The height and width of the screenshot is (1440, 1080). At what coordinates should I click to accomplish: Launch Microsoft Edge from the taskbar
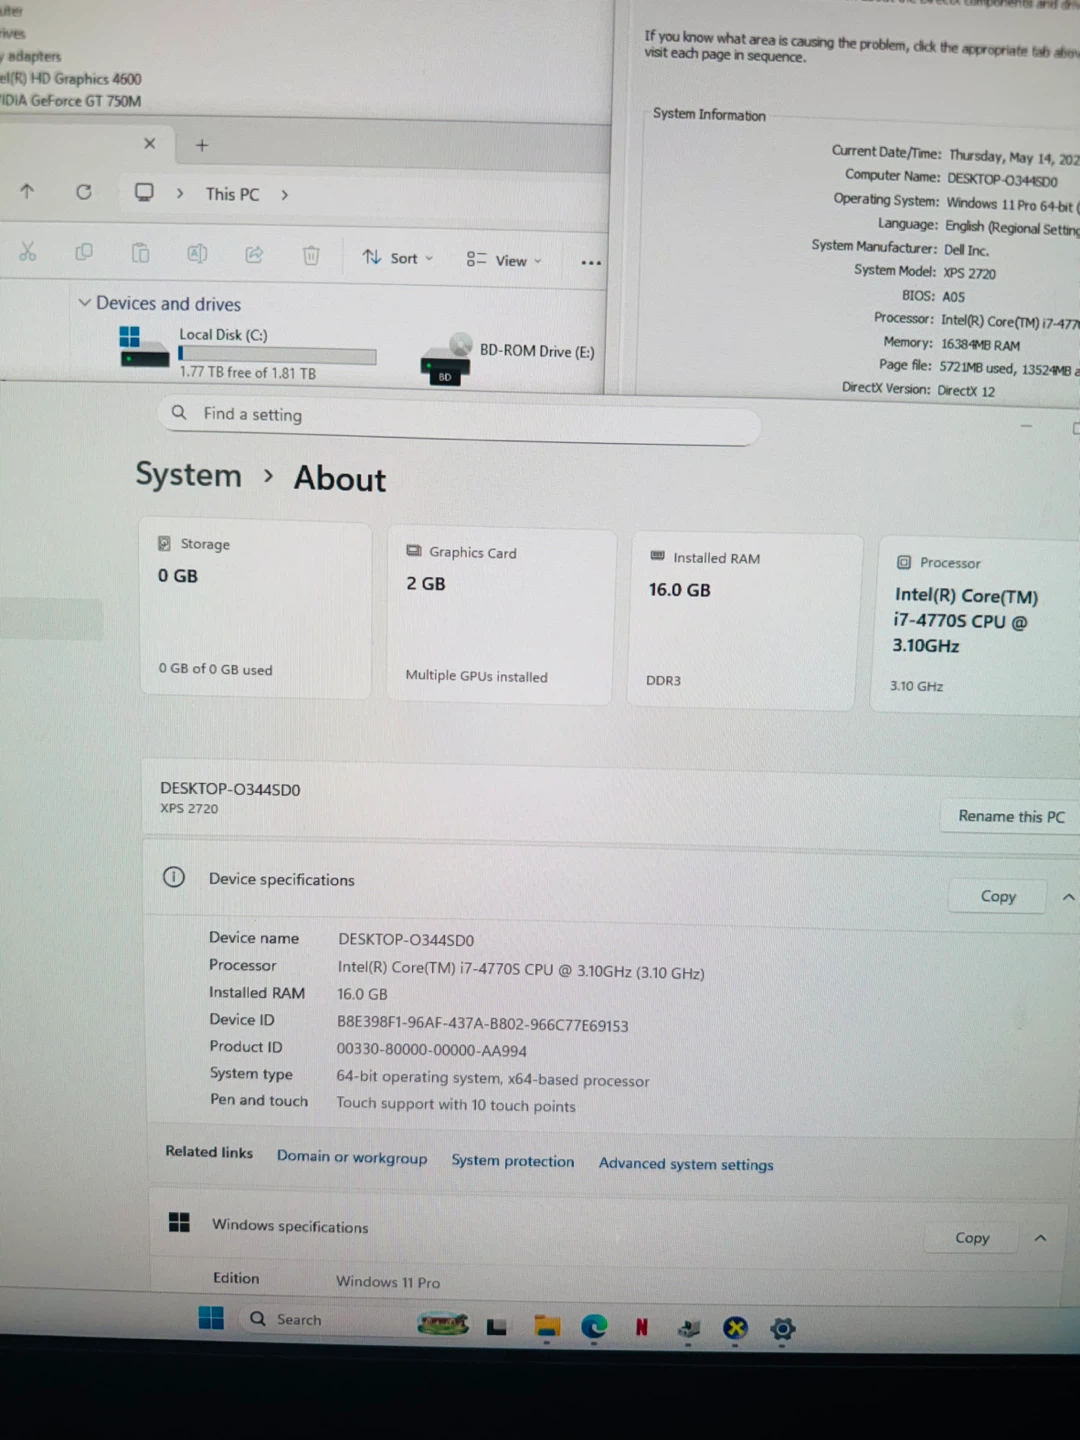pos(595,1327)
